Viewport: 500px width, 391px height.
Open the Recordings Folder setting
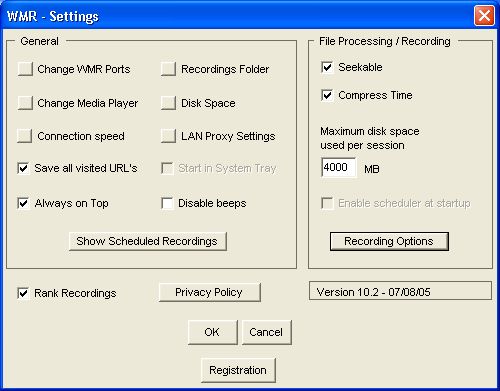(x=168, y=69)
